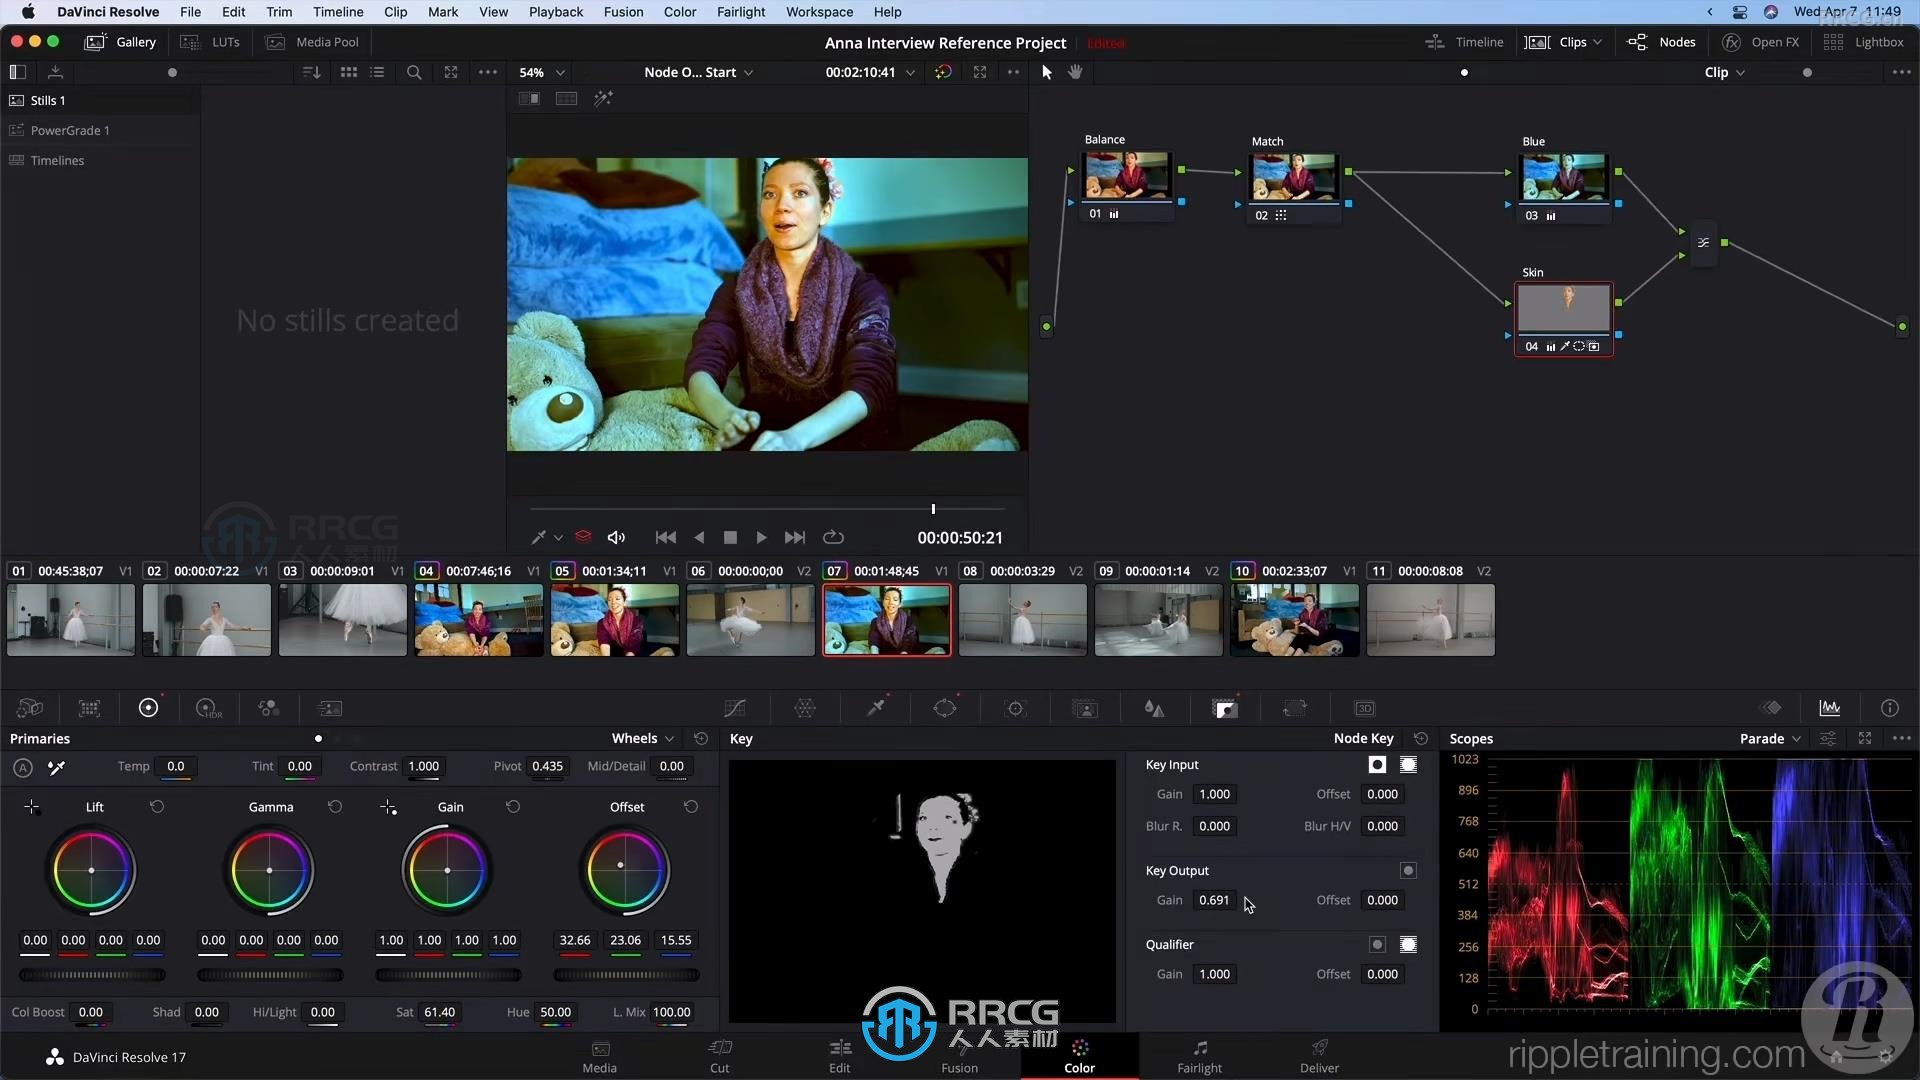Toggle Key Input white square button

coord(1377,765)
